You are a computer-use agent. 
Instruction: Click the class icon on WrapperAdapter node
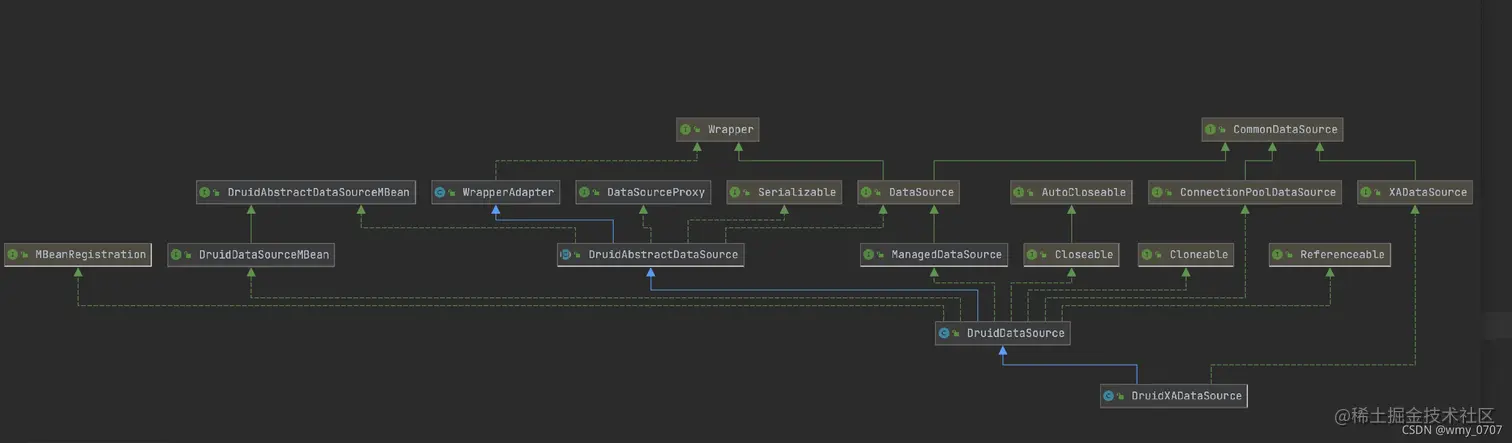point(440,192)
